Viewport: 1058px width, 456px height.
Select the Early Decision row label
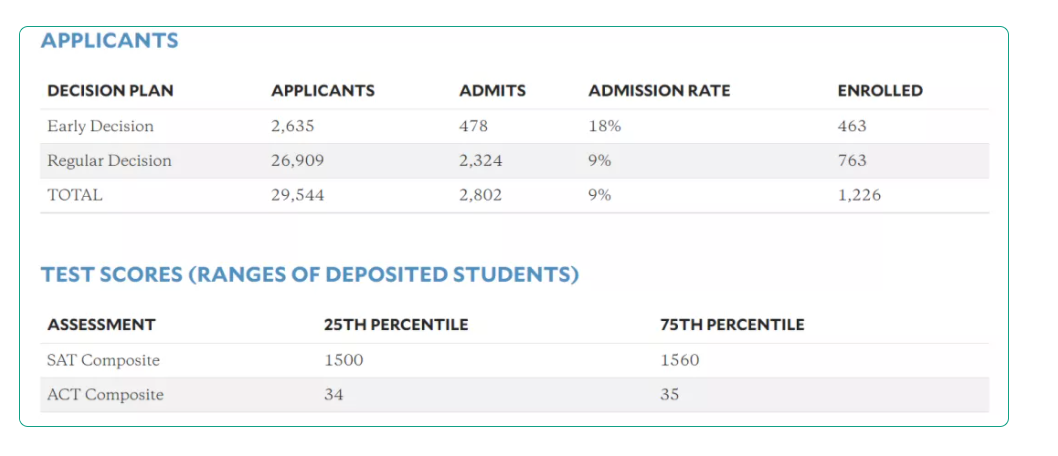coord(101,126)
